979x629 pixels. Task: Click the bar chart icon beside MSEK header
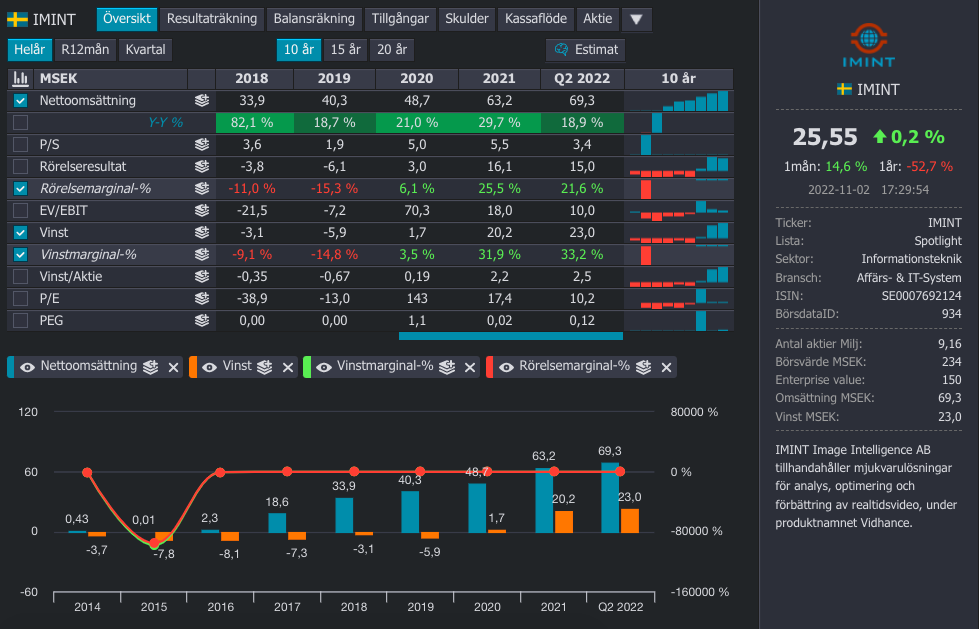pos(20,79)
